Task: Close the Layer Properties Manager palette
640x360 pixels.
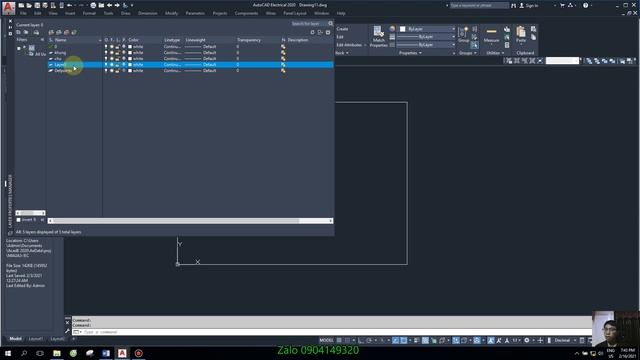Action: pyautogui.click(x=10, y=21)
